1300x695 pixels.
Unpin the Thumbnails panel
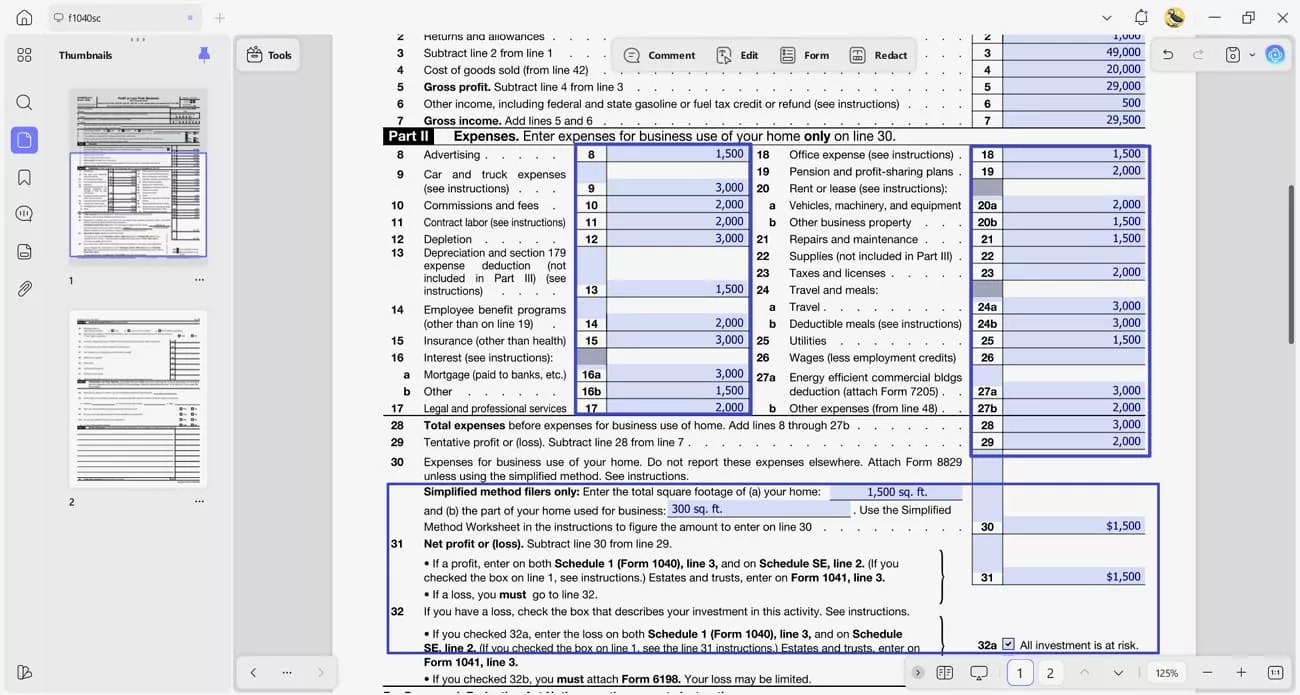coord(204,55)
